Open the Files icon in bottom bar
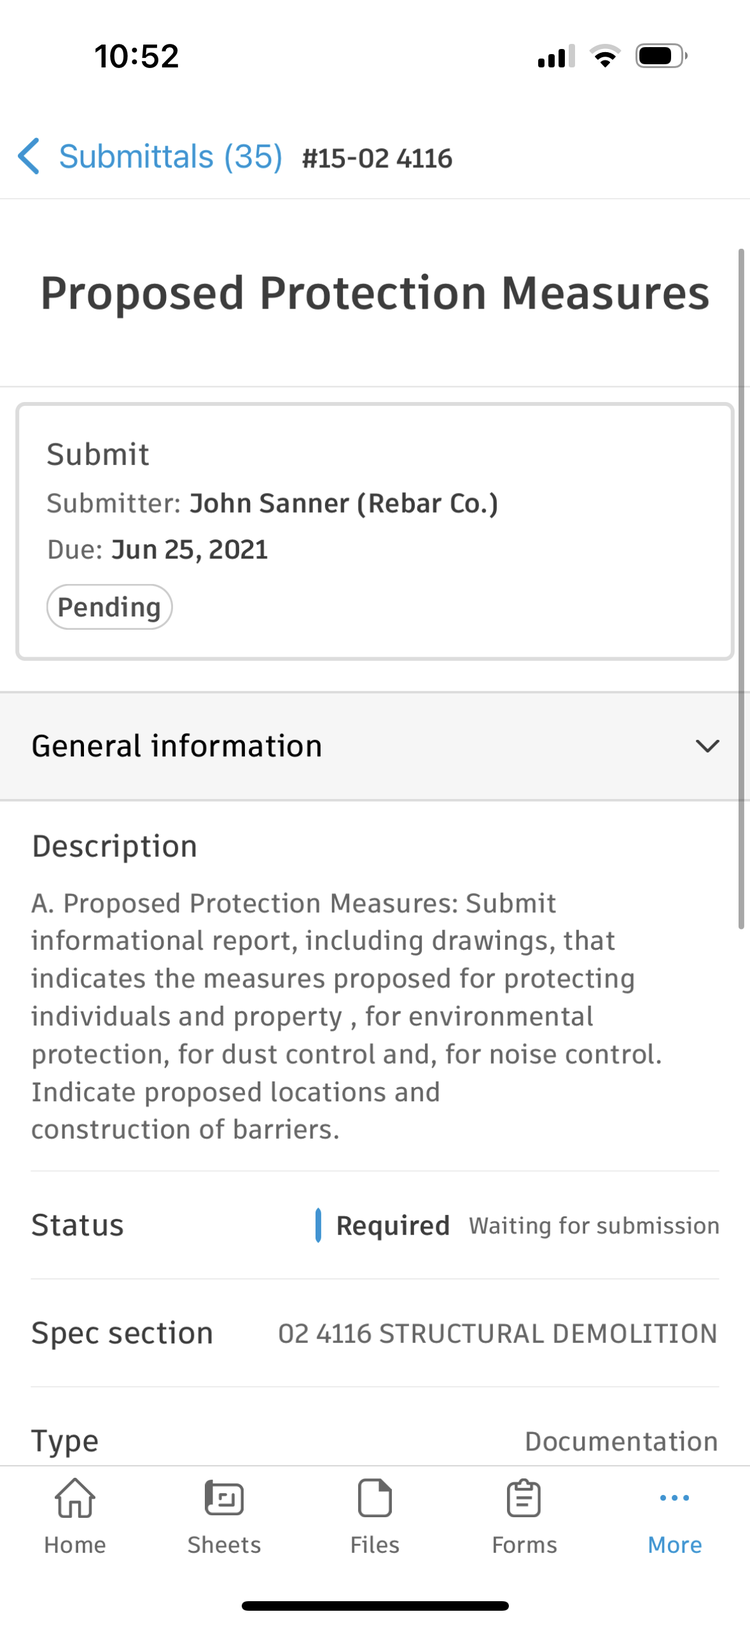750x1626 pixels. 375,1499
